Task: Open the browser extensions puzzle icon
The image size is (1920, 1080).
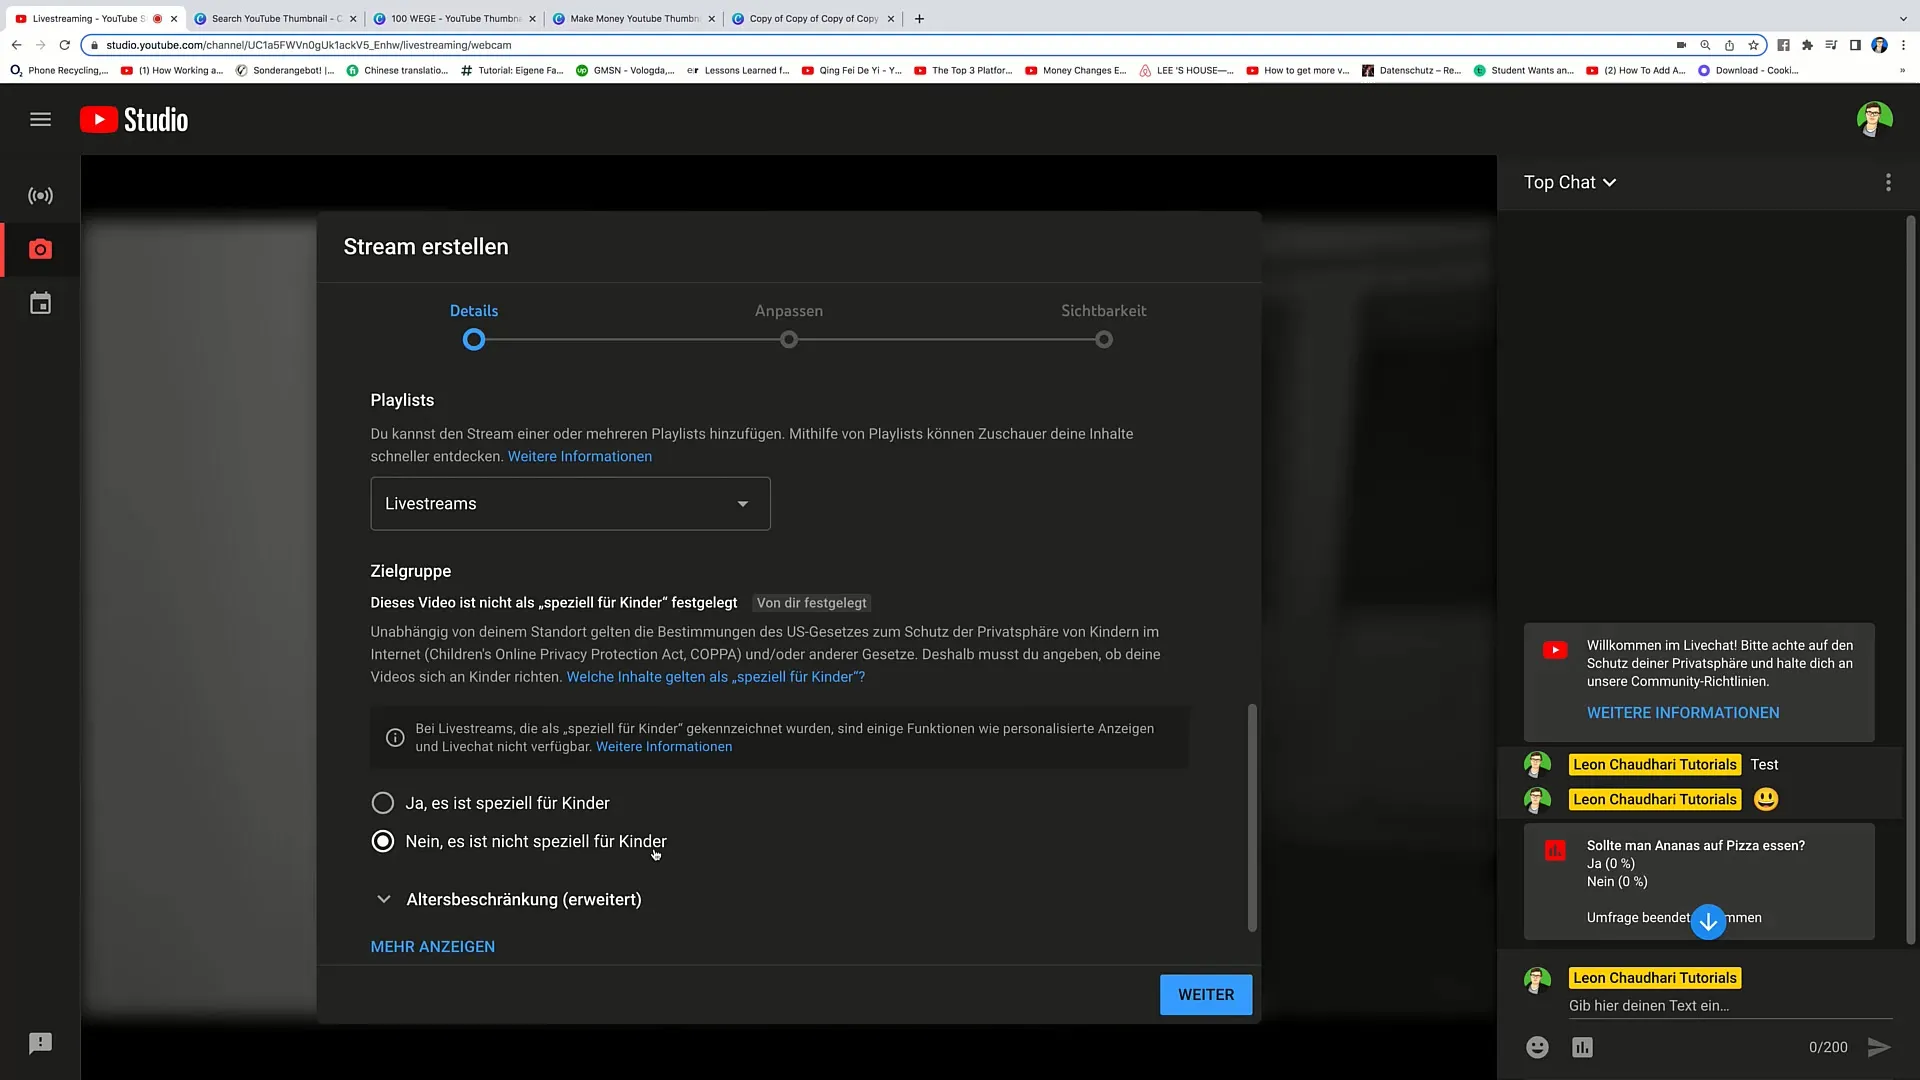Action: [1807, 45]
